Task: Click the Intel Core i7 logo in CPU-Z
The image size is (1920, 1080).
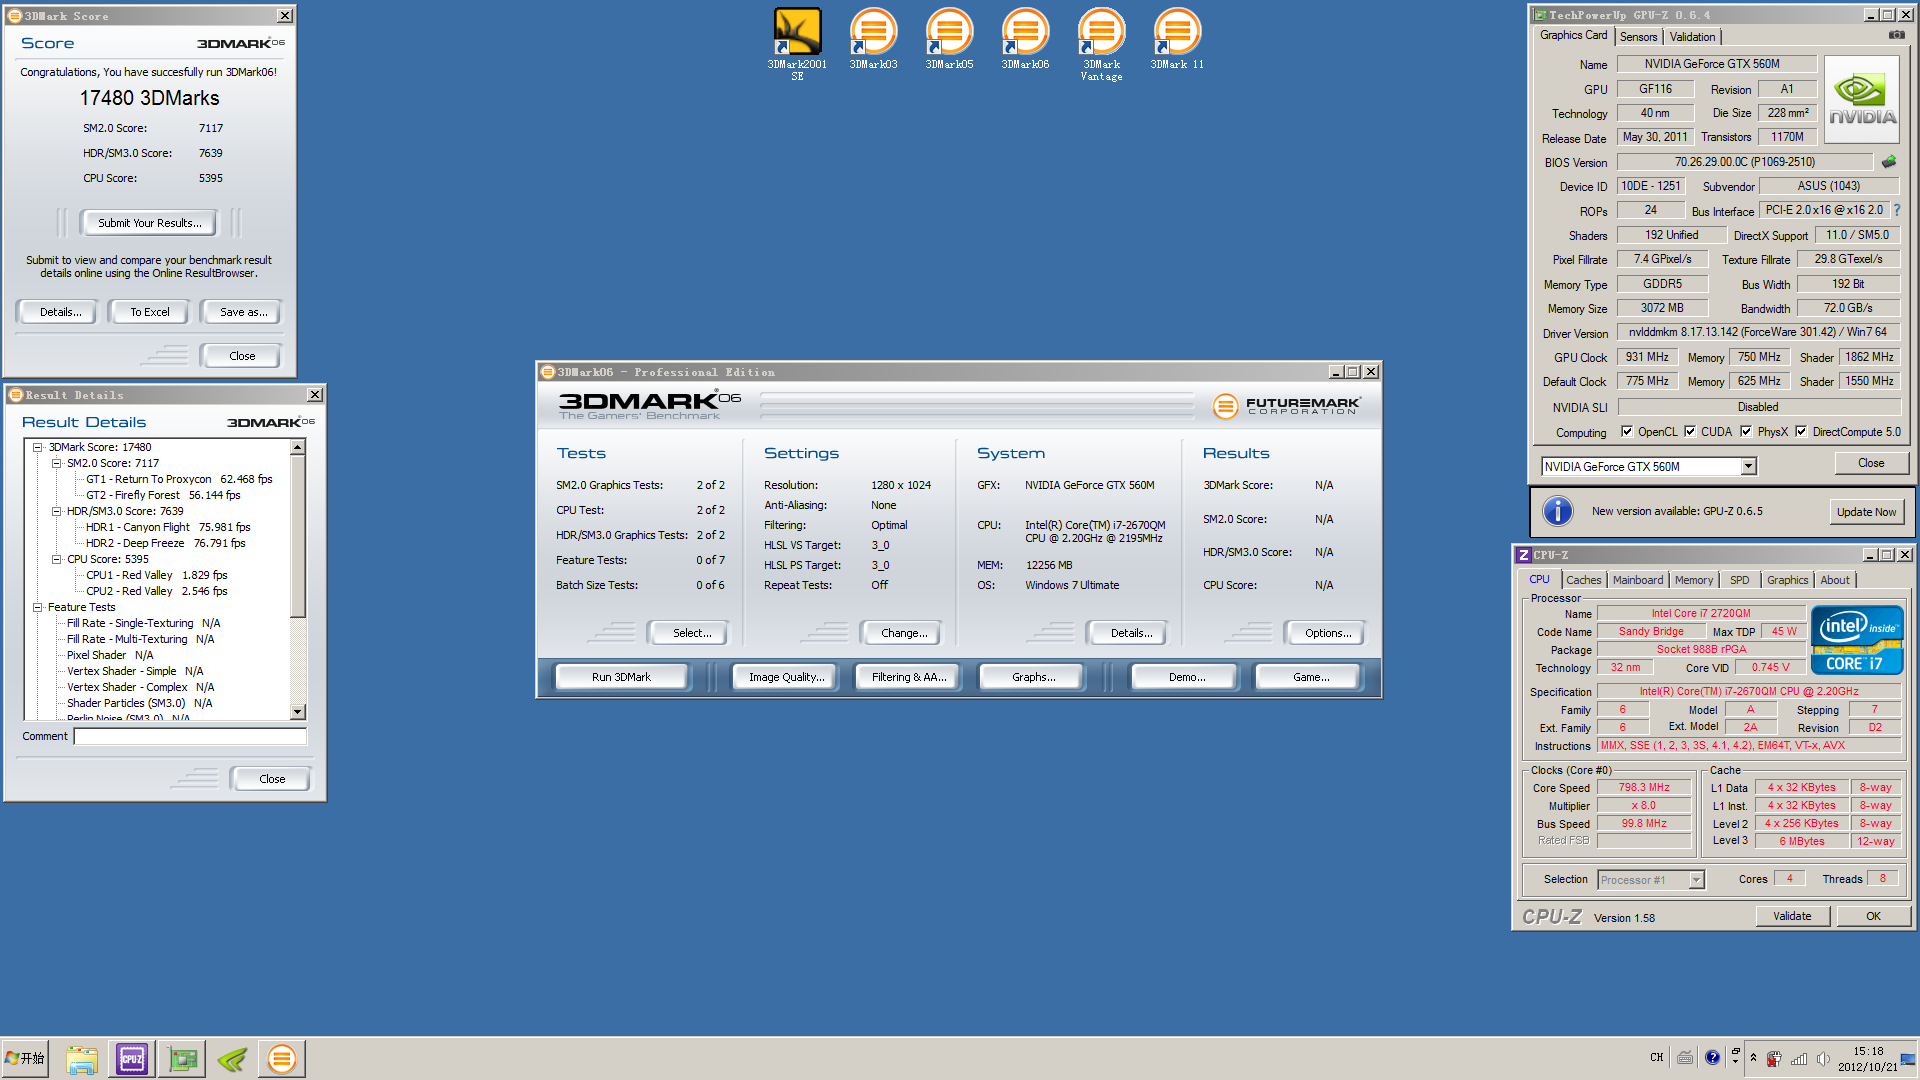Action: tap(1857, 641)
